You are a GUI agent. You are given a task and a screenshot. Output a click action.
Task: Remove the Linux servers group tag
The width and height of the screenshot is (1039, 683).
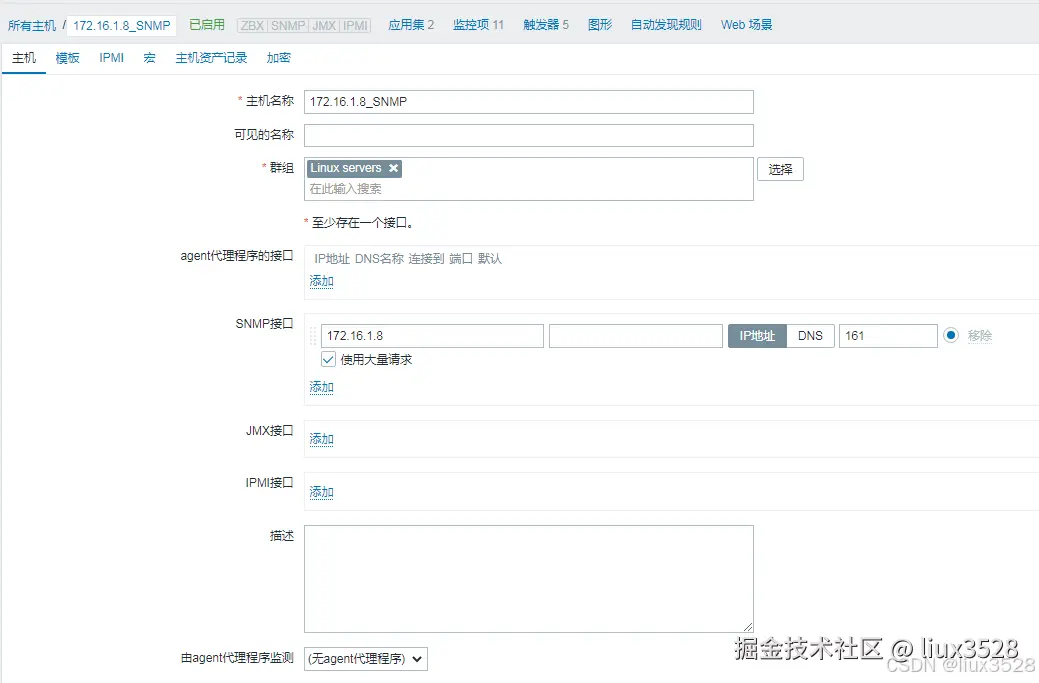pyautogui.click(x=393, y=168)
